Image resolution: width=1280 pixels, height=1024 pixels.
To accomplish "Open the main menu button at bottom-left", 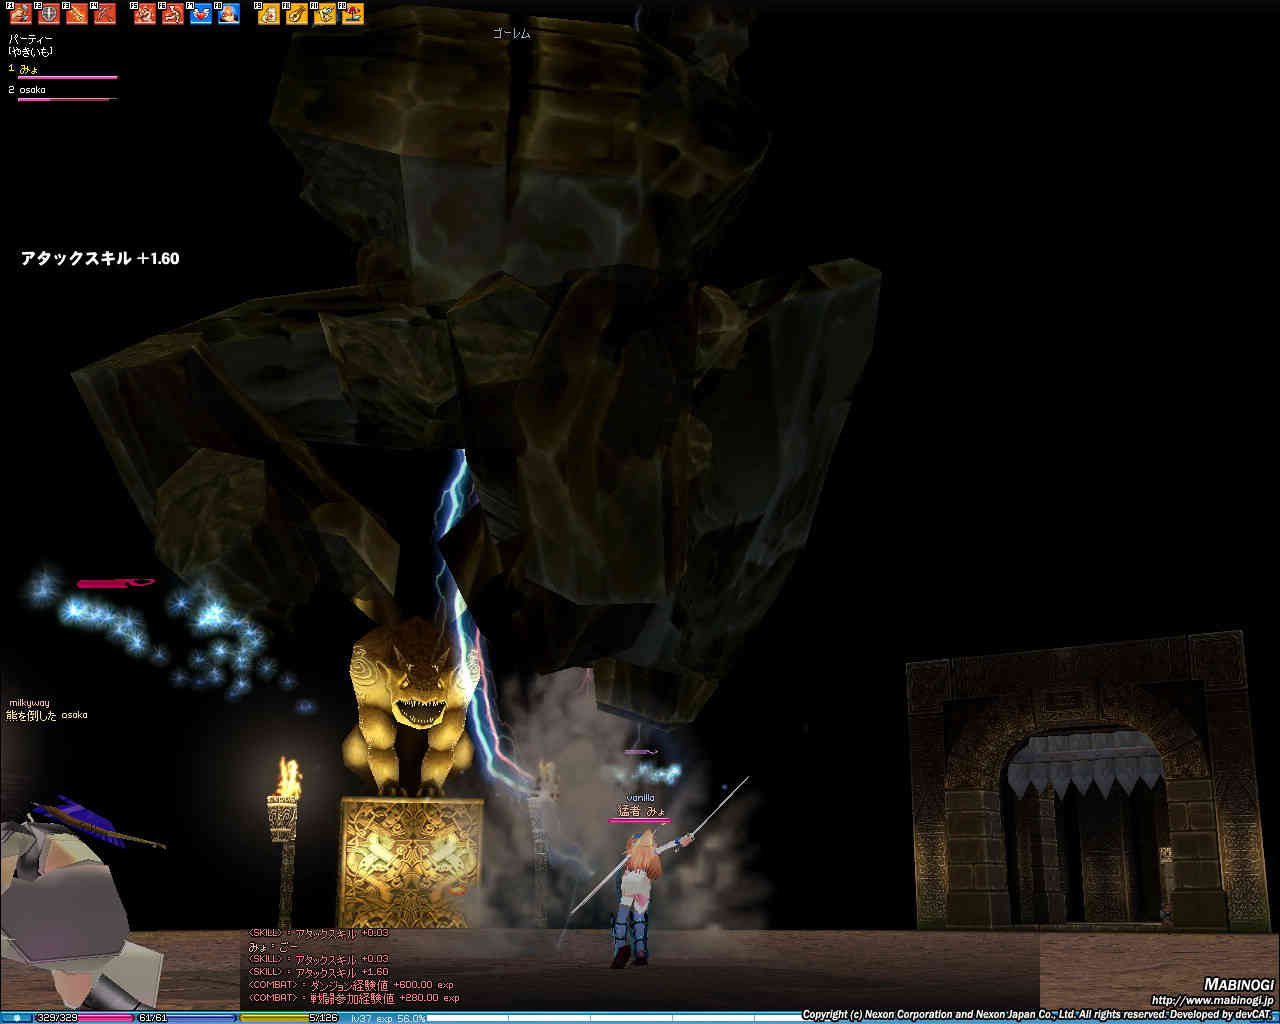I will (x=16, y=1018).
